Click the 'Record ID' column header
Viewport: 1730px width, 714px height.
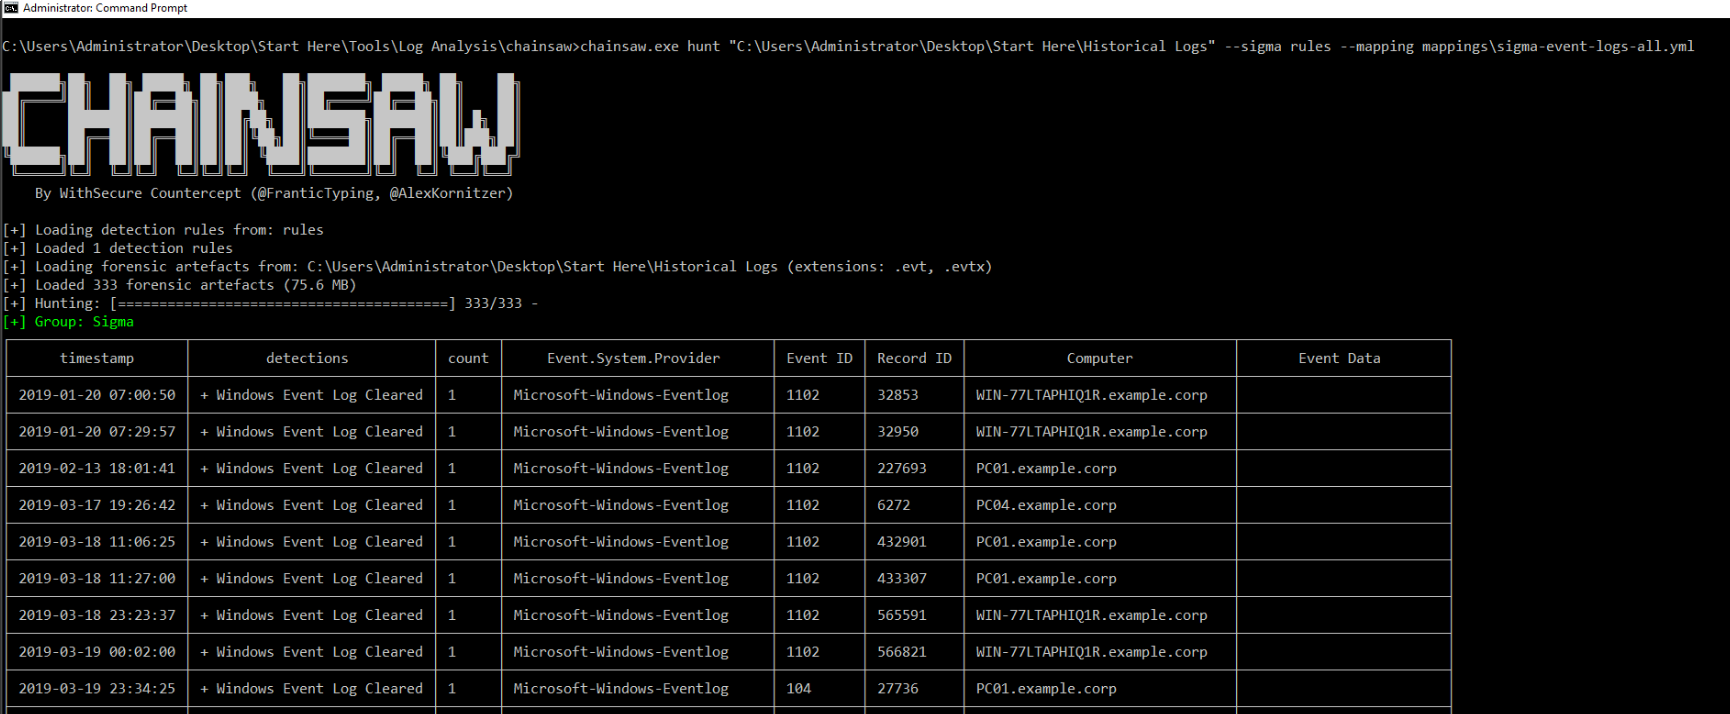(x=914, y=358)
